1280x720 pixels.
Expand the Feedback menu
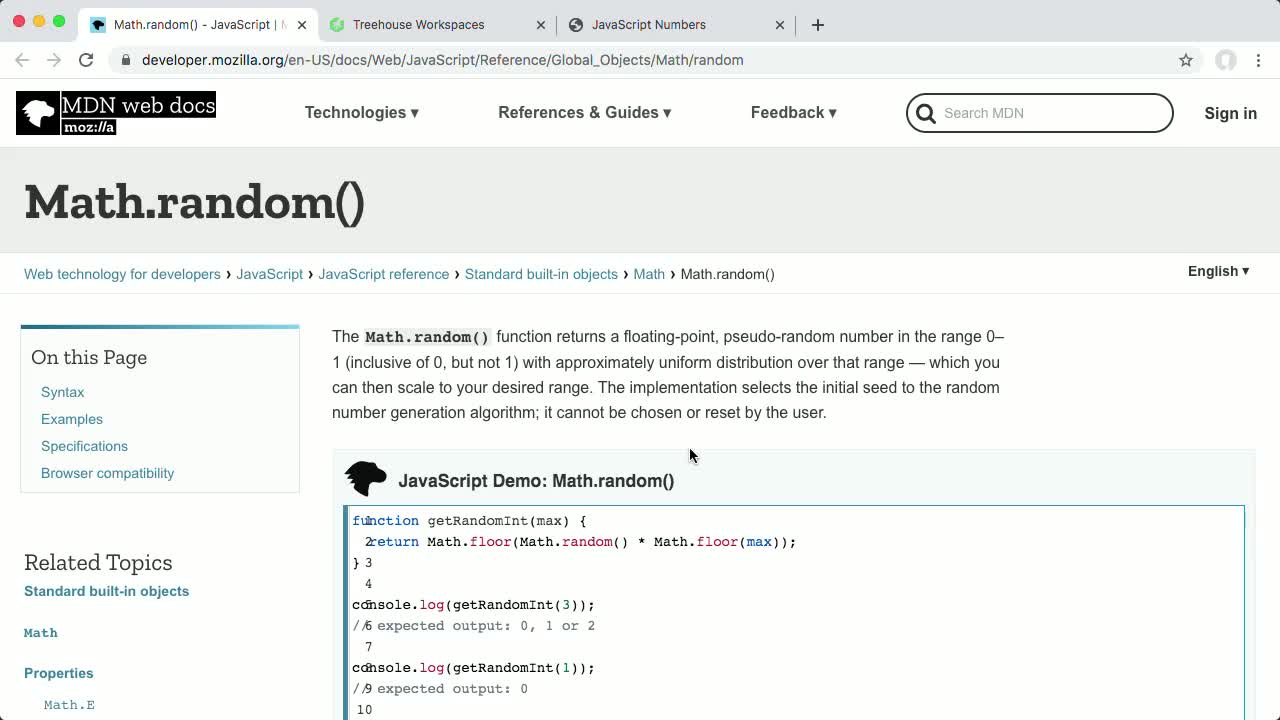pyautogui.click(x=793, y=113)
